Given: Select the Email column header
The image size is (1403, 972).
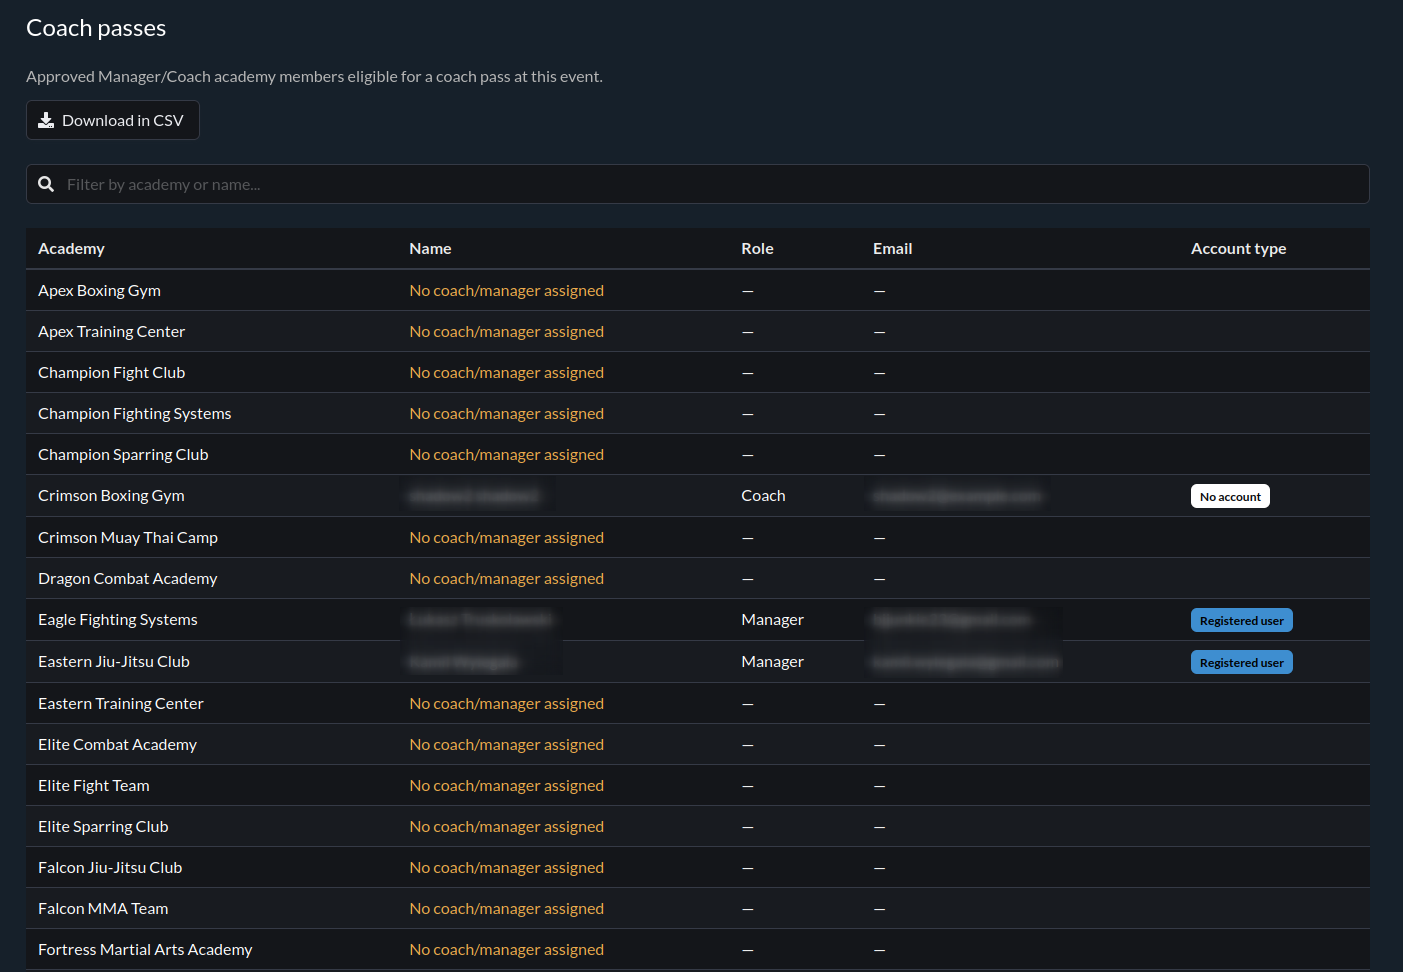Looking at the screenshot, I should (892, 249).
